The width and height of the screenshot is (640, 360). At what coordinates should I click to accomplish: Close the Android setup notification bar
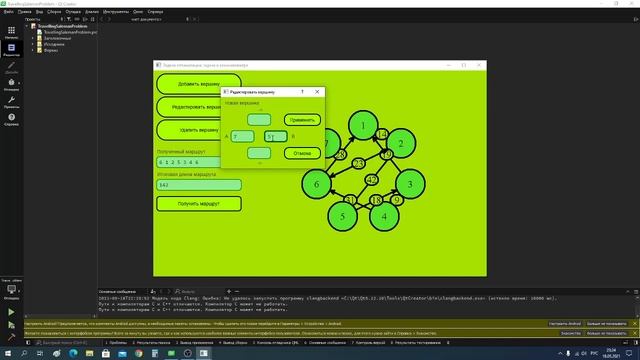635,324
